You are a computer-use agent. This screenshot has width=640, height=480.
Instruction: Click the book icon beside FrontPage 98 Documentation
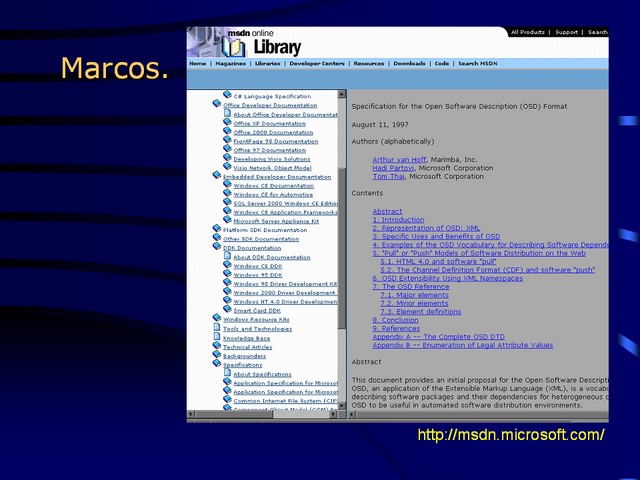[x=227, y=140]
